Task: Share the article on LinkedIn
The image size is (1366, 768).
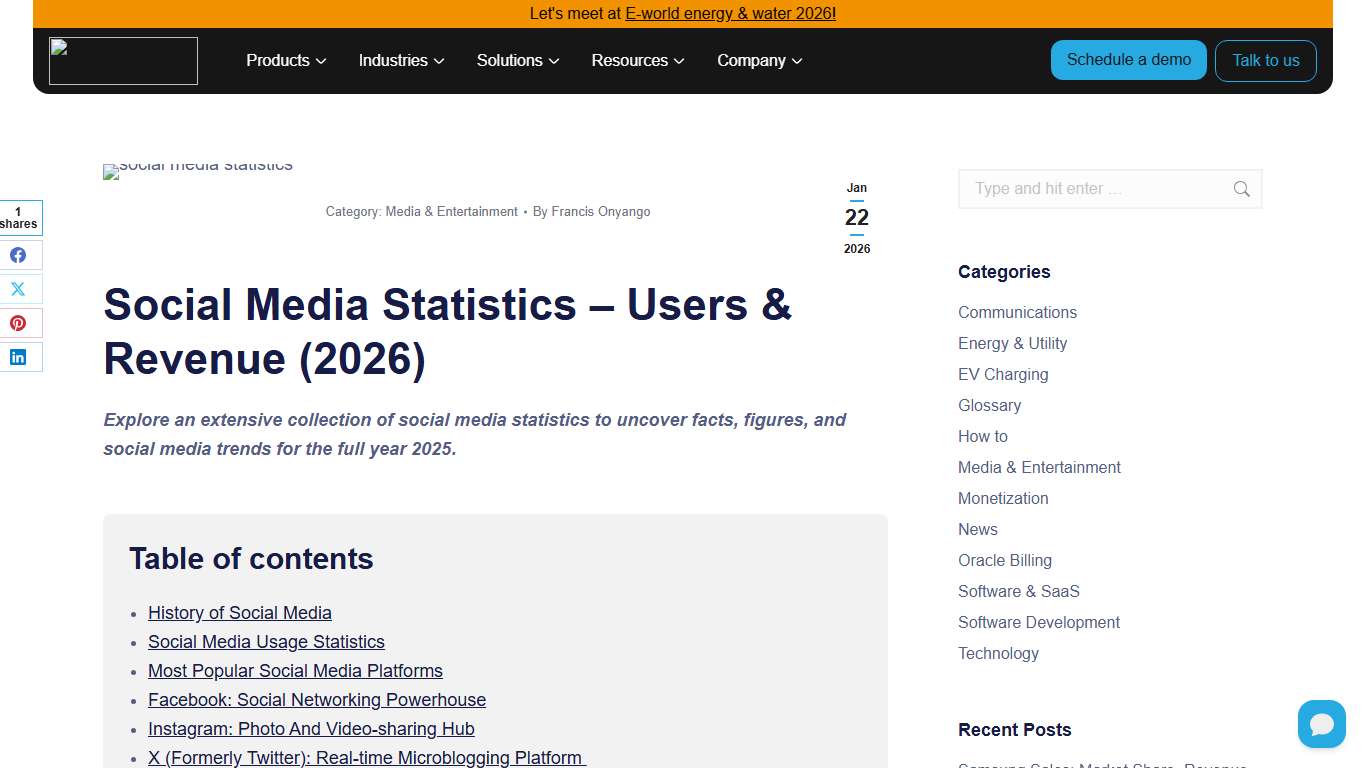Action: click(19, 356)
